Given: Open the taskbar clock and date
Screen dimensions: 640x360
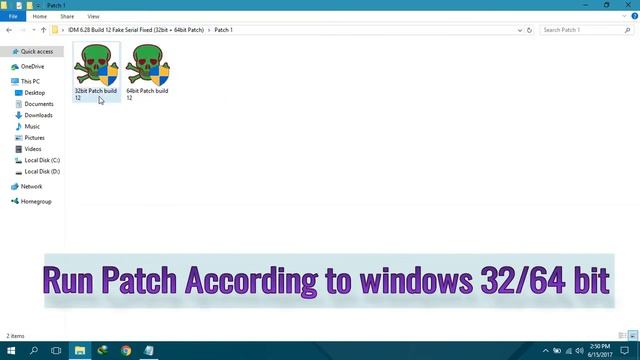Looking at the screenshot, I should 600,351.
